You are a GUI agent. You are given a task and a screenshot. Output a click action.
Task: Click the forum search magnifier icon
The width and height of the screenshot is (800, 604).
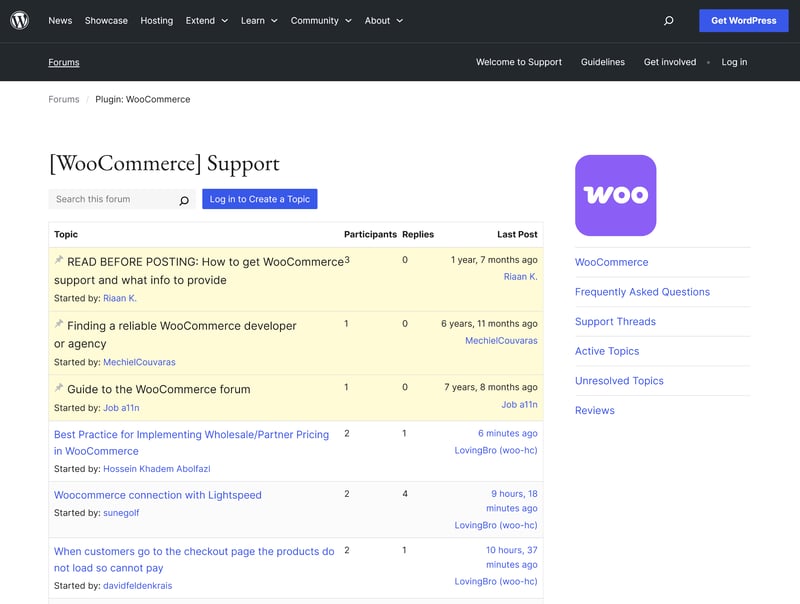tap(184, 200)
